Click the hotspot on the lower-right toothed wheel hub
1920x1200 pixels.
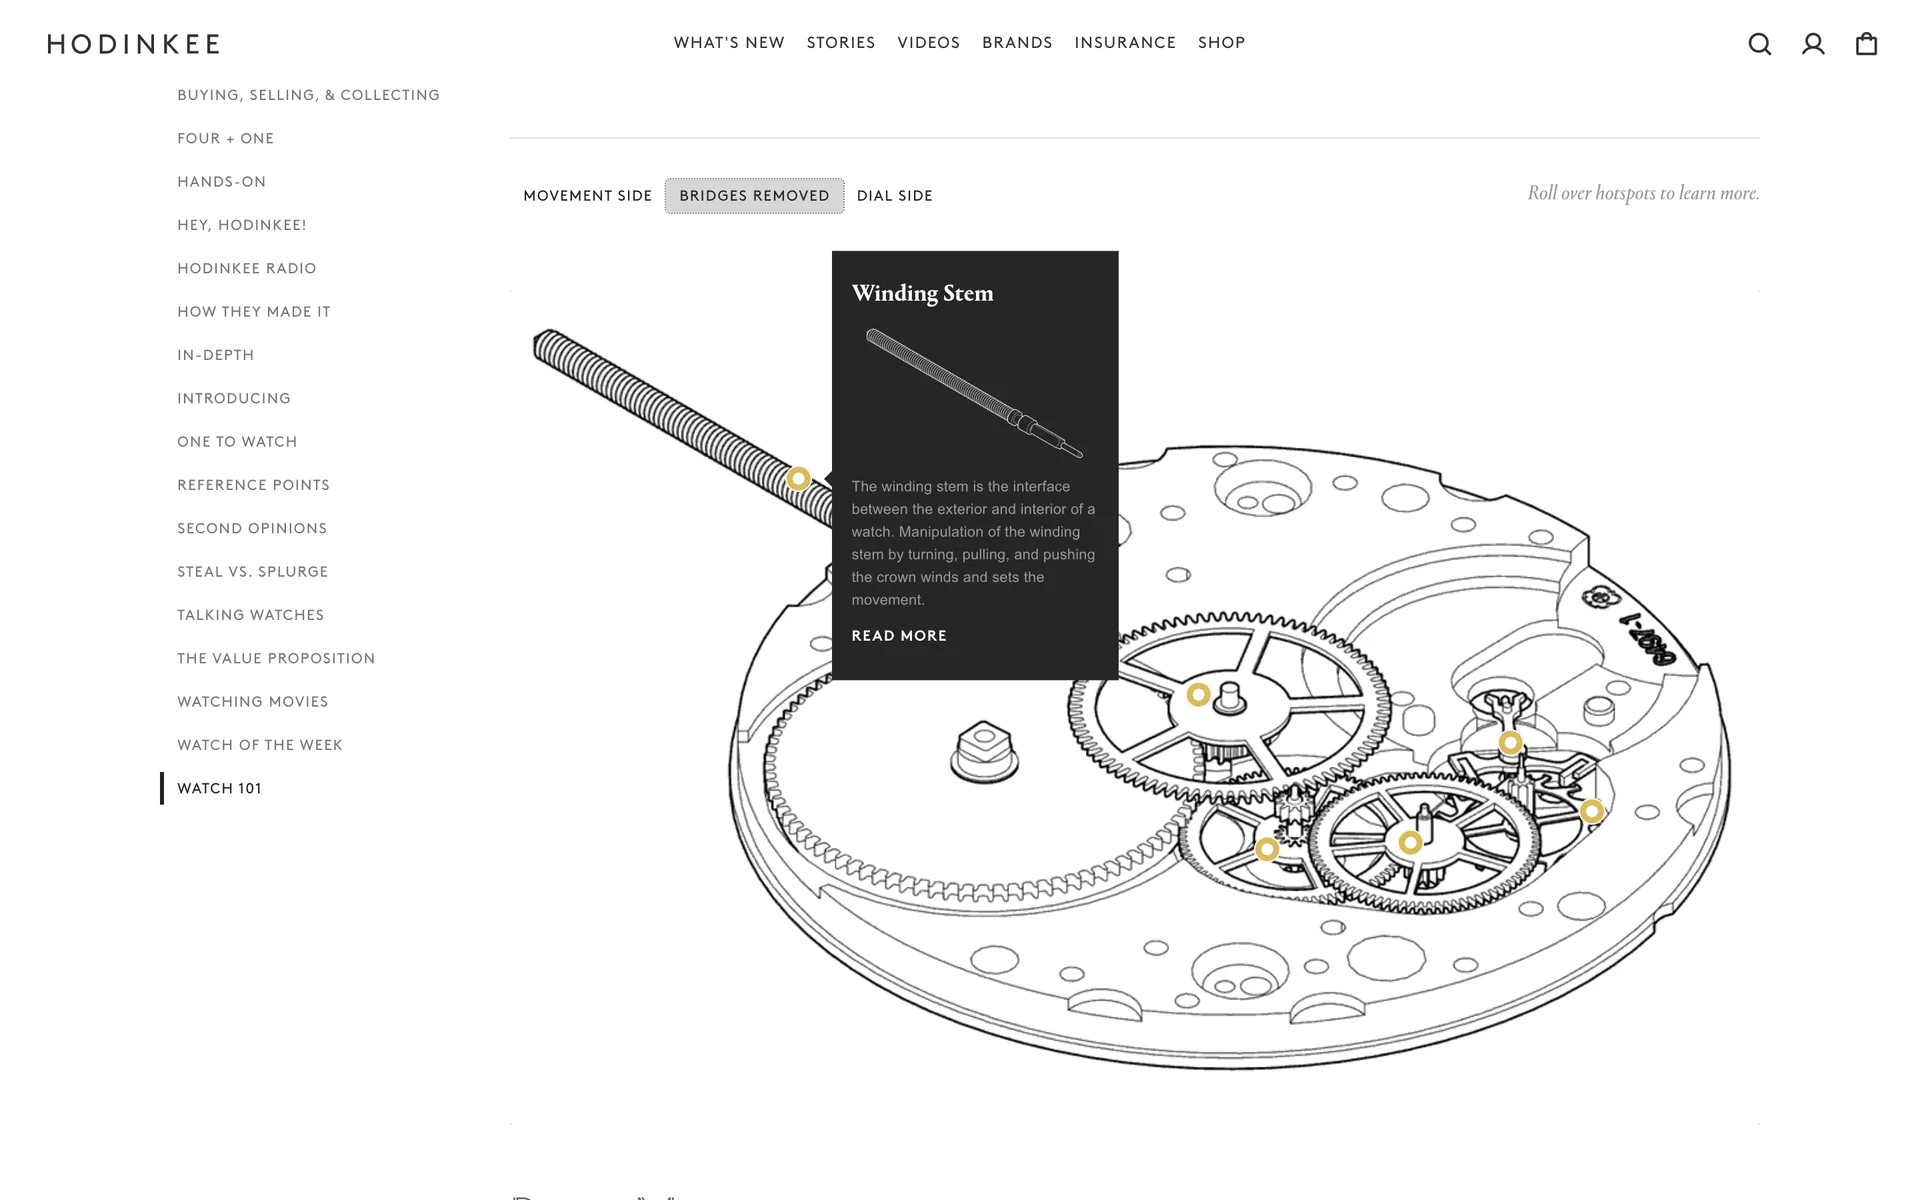1410,843
